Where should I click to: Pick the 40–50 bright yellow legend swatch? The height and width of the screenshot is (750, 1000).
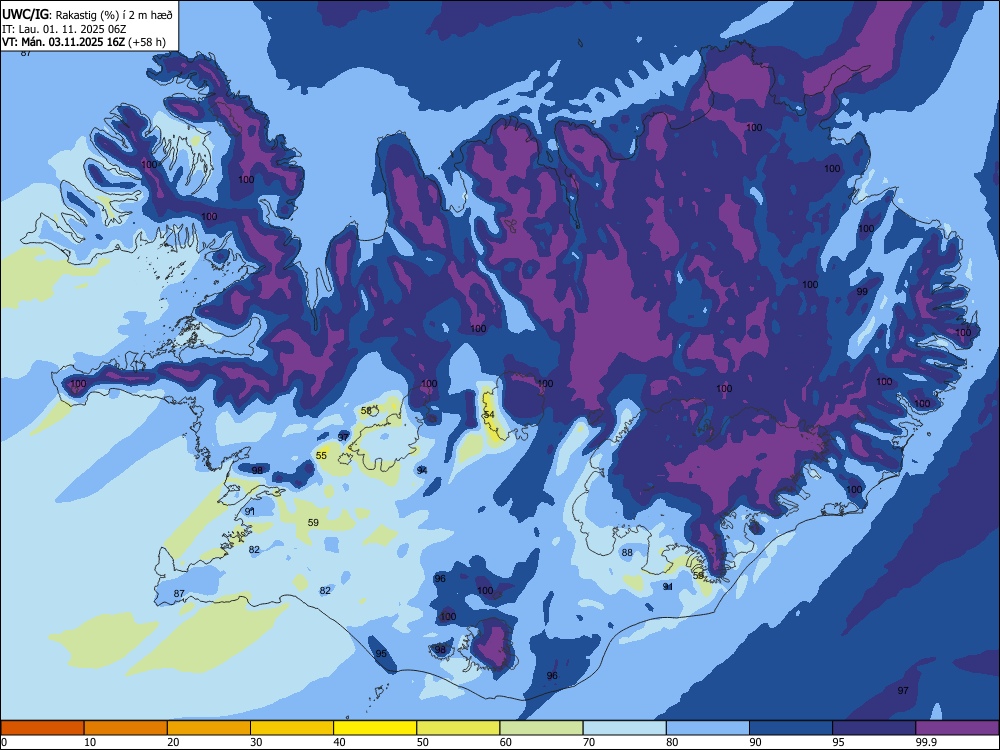pyautogui.click(x=375, y=728)
